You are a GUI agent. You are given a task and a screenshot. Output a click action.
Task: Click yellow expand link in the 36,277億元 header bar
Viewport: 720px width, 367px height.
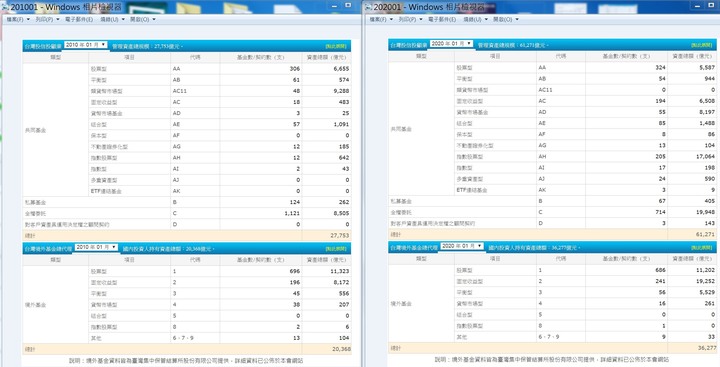702,248
